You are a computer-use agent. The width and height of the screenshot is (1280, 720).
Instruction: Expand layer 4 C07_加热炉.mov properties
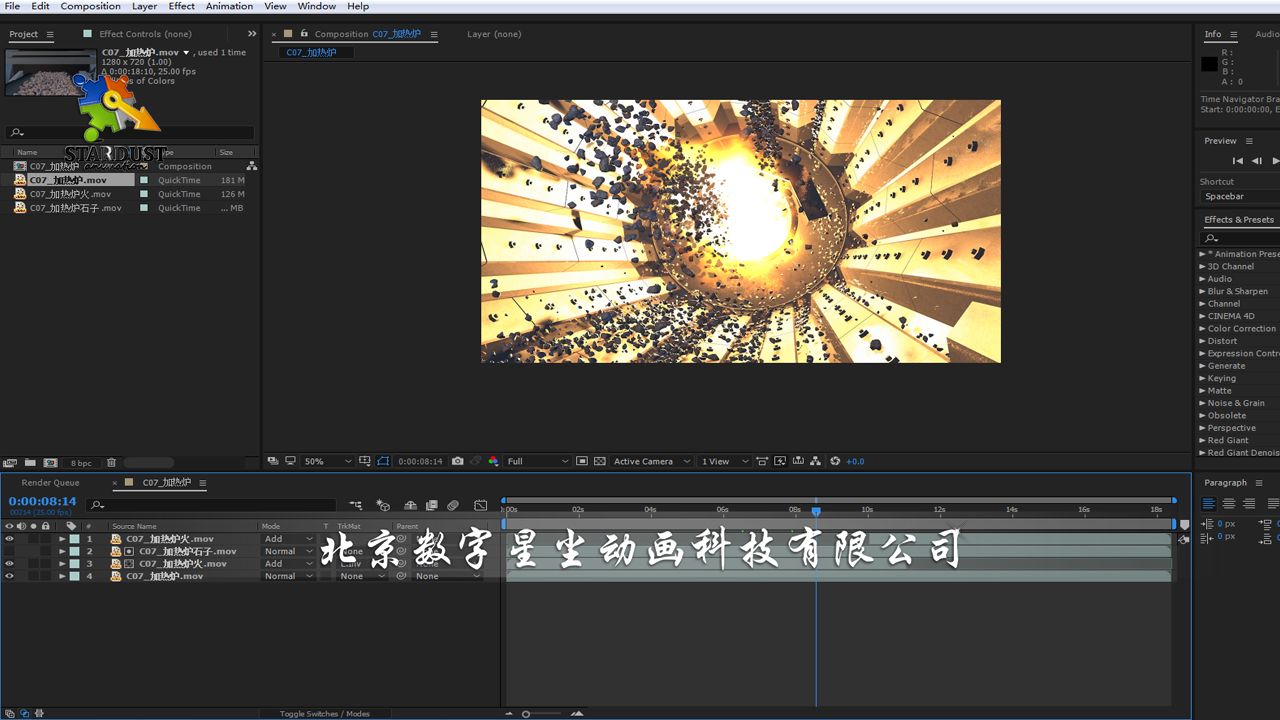click(62, 576)
